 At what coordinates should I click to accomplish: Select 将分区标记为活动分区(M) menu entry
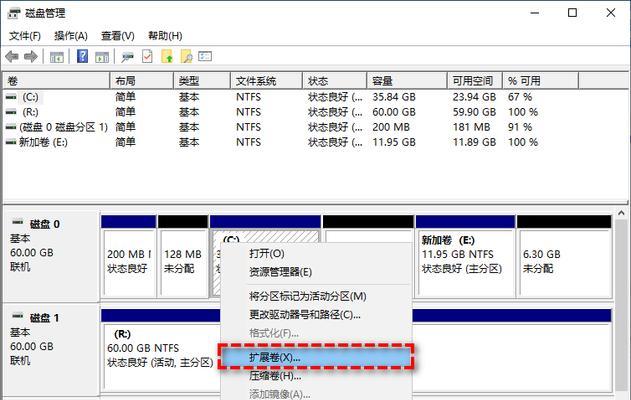click(316, 297)
